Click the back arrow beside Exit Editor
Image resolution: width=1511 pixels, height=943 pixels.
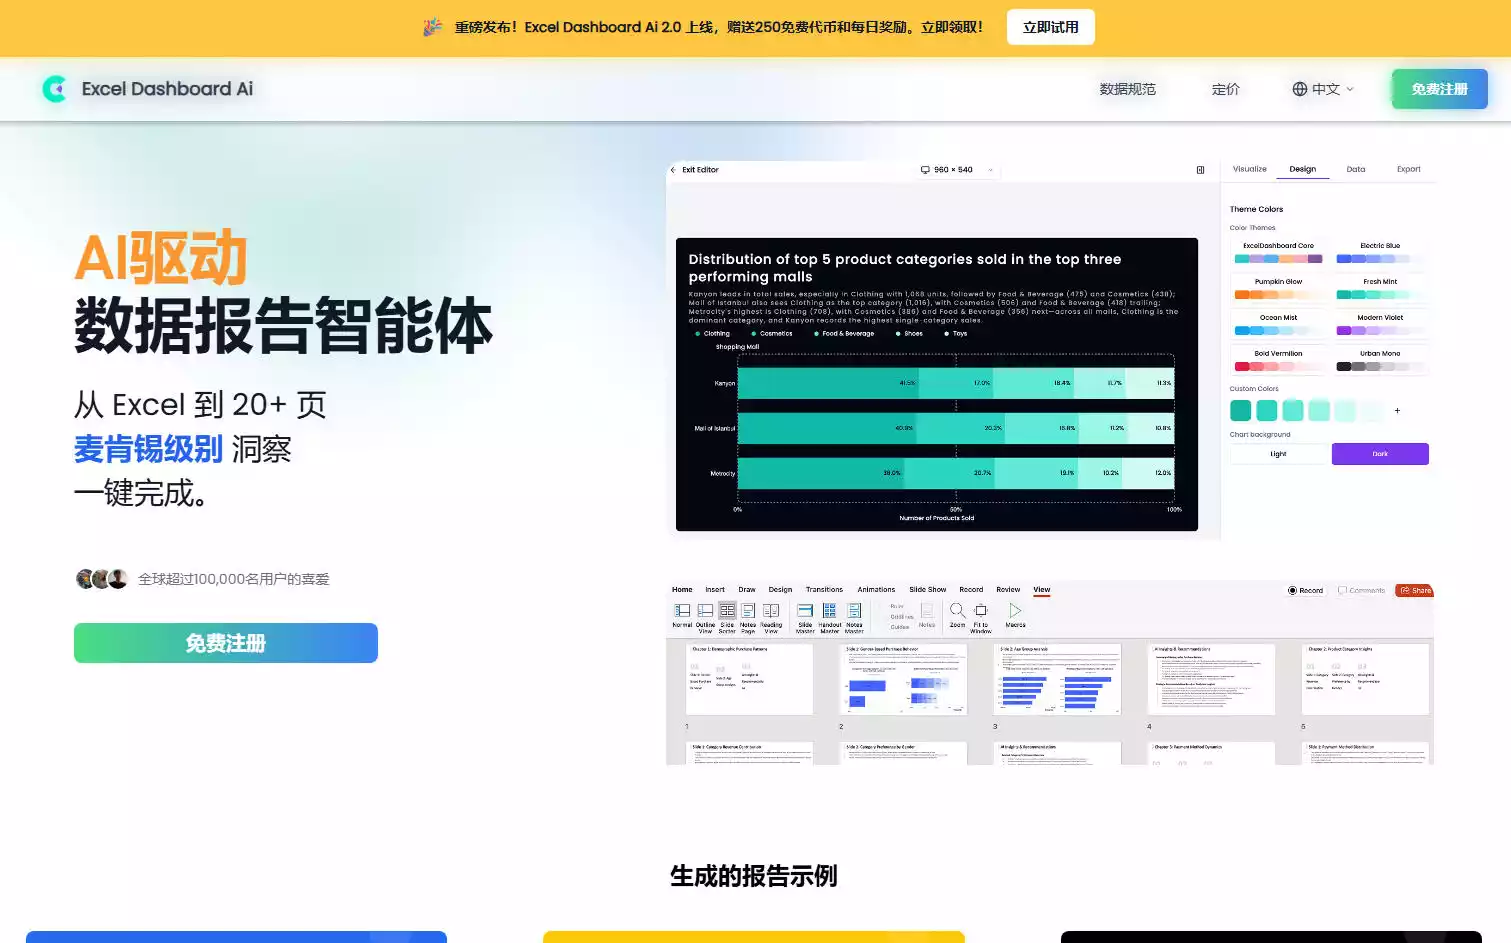(673, 170)
